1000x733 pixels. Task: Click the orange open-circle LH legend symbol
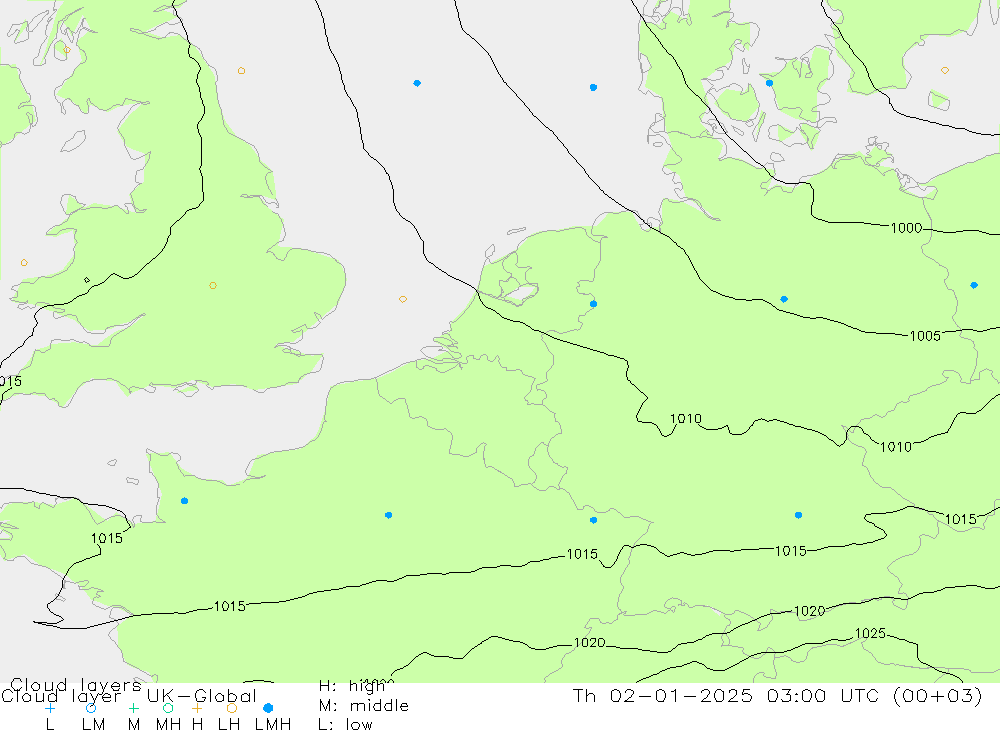[232, 708]
